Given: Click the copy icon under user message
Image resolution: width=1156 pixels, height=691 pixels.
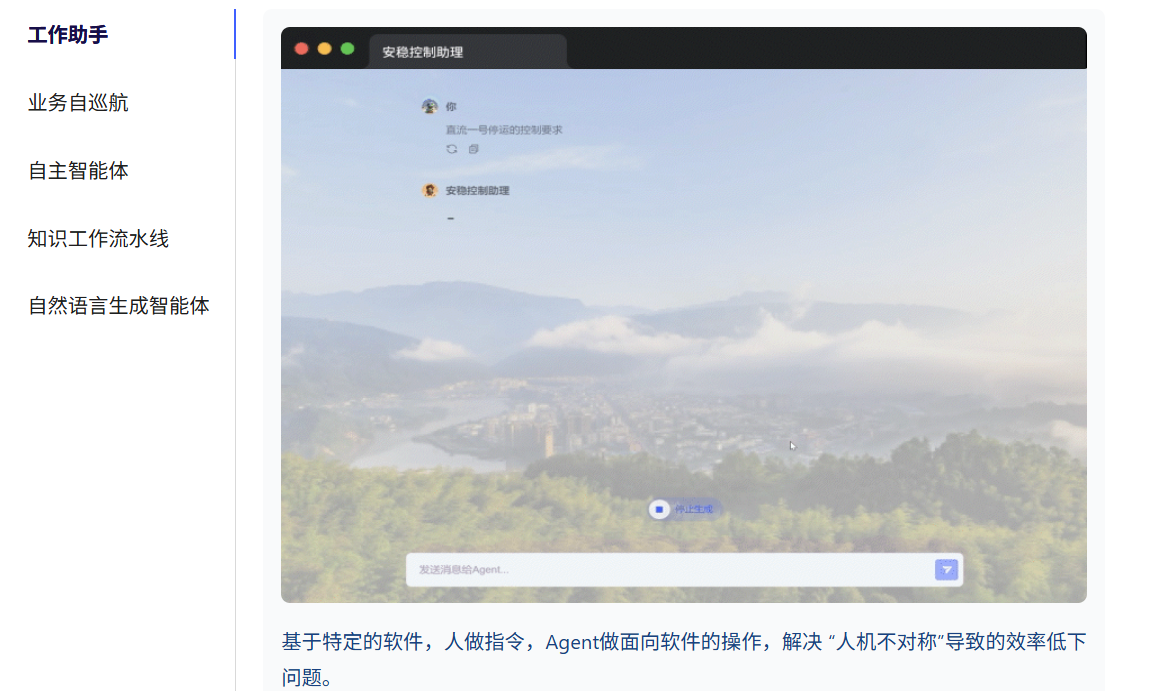Looking at the screenshot, I should 474,149.
